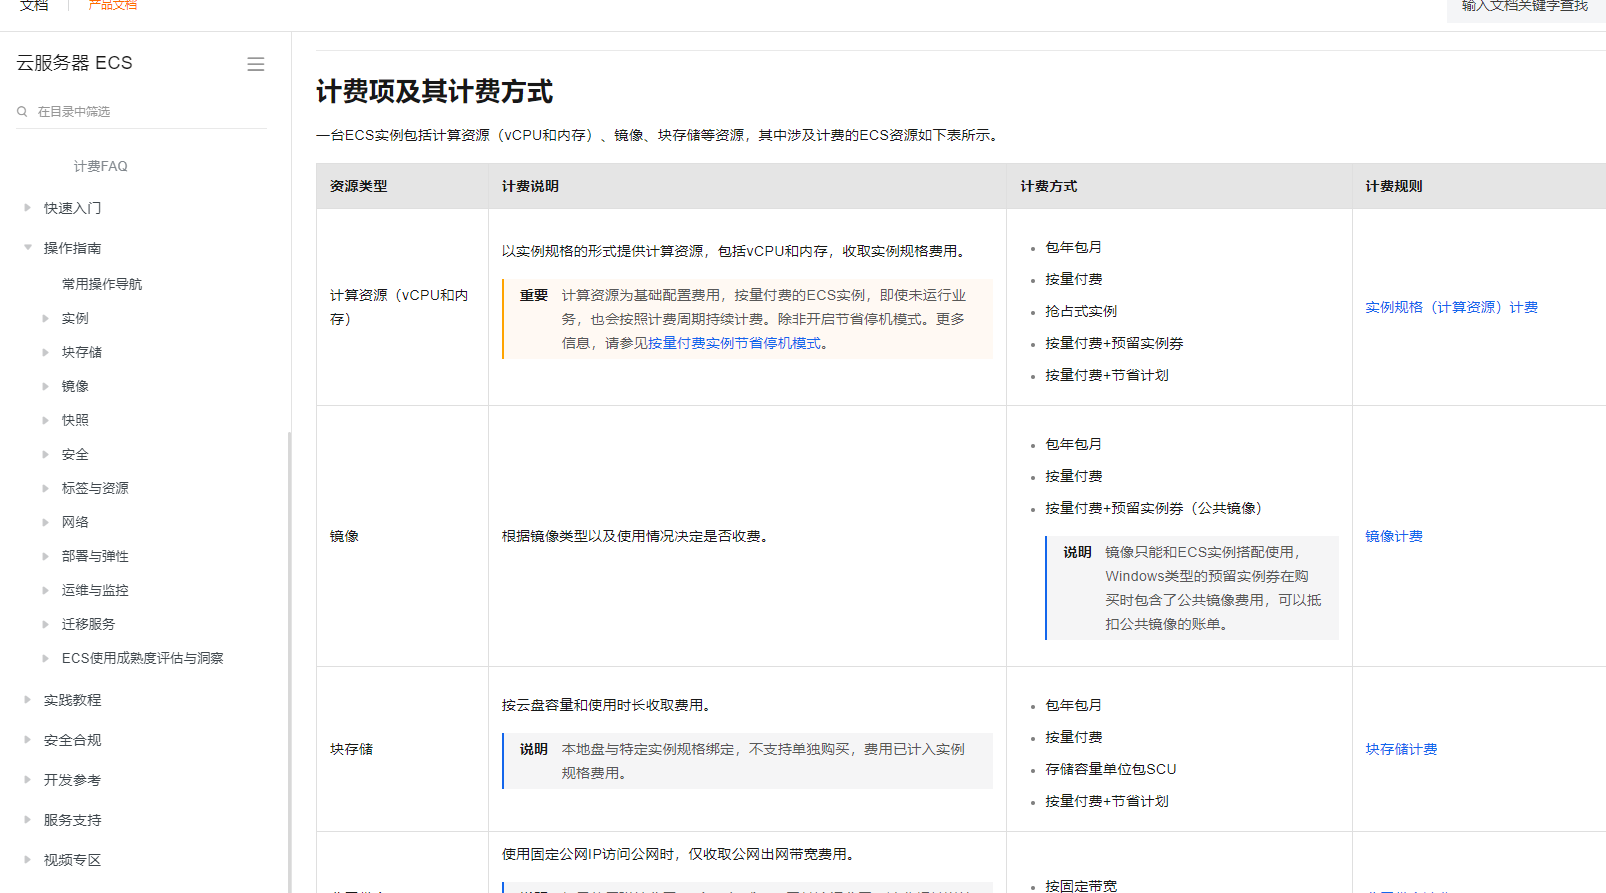The image size is (1606, 893).
Task: Open 按量付费实例节省停机模式 link
Action: click(734, 343)
